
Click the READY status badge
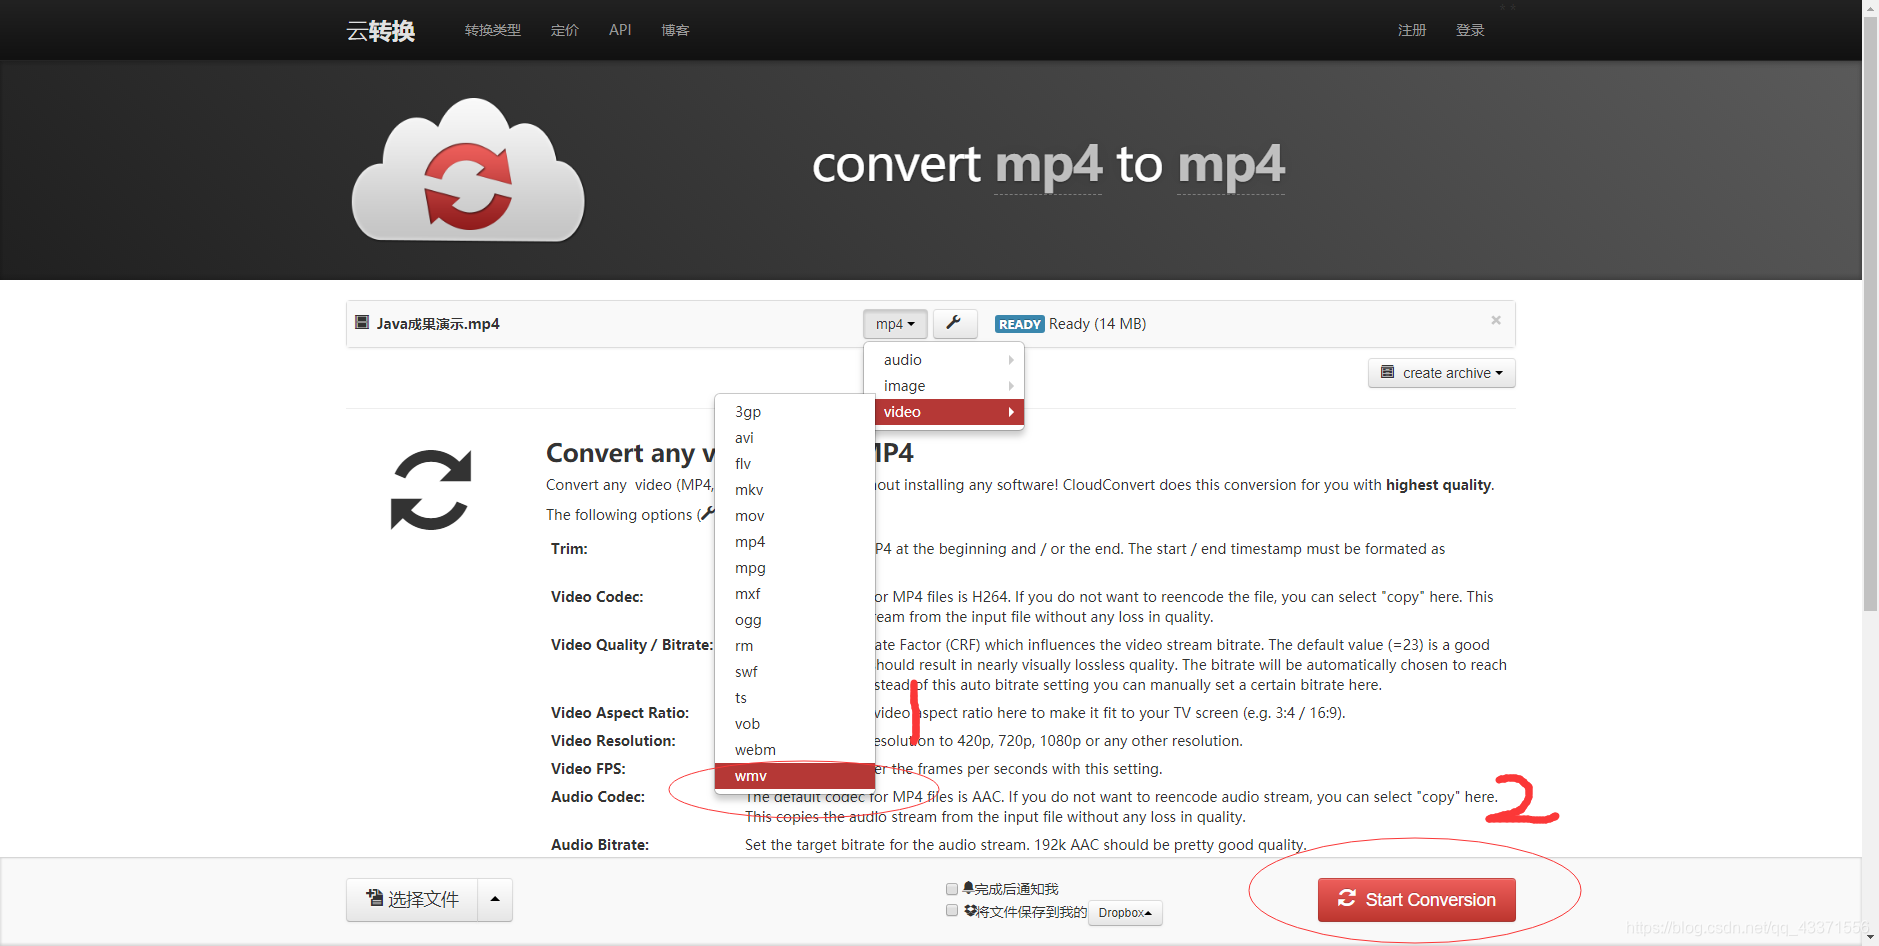pos(1019,324)
